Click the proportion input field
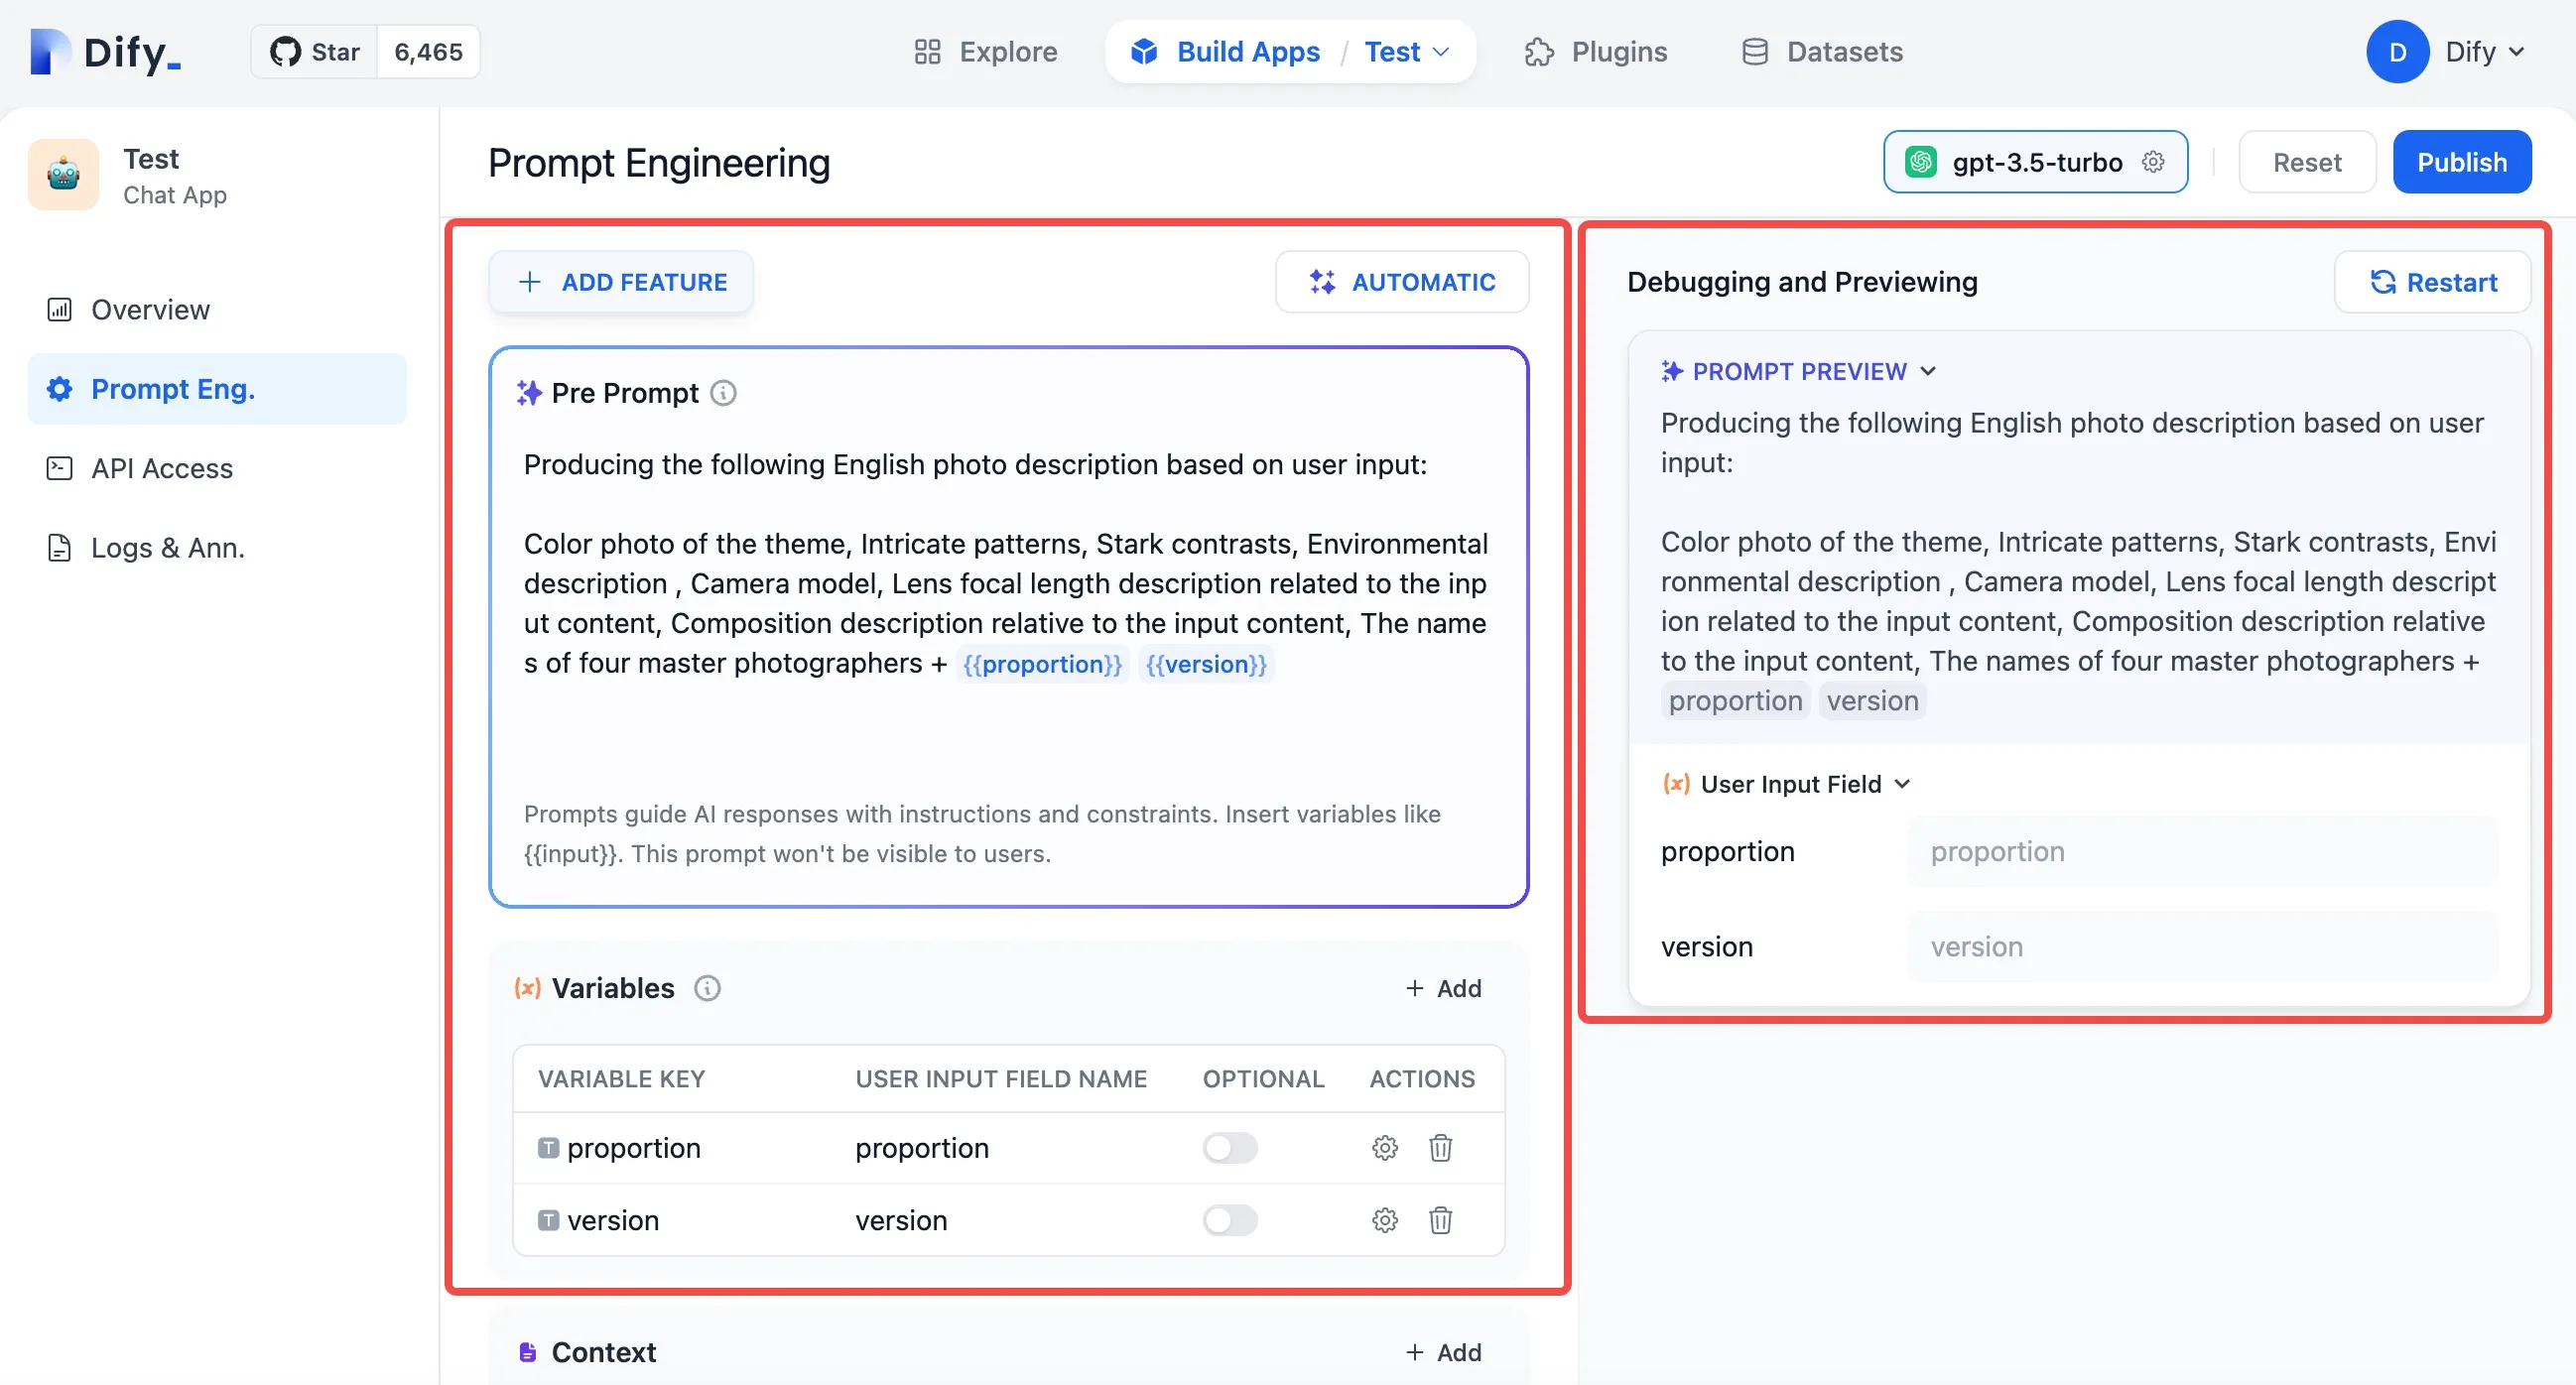Screen dimensions: 2576x1385 (2201, 851)
